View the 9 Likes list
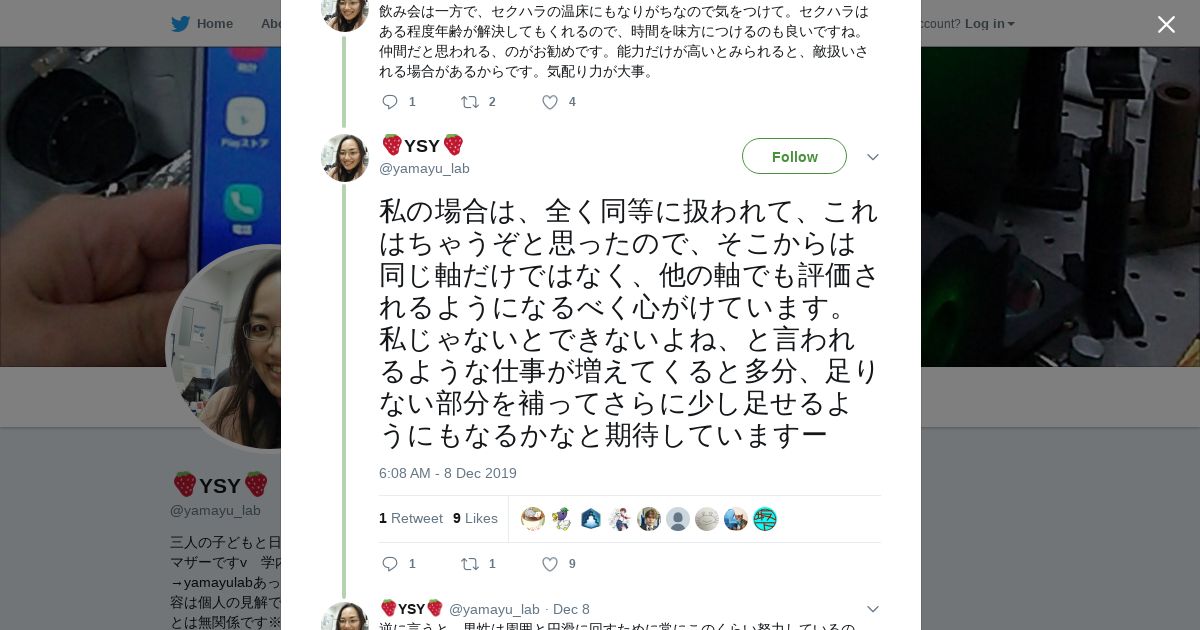 tap(475, 518)
